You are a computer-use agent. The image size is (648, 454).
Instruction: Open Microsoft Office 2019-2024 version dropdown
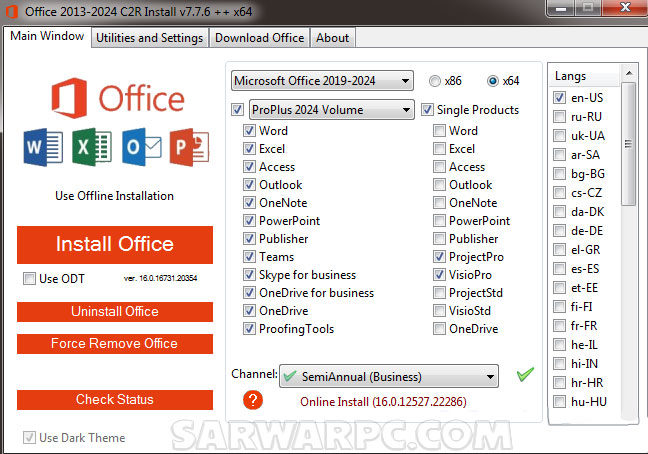(x=322, y=81)
